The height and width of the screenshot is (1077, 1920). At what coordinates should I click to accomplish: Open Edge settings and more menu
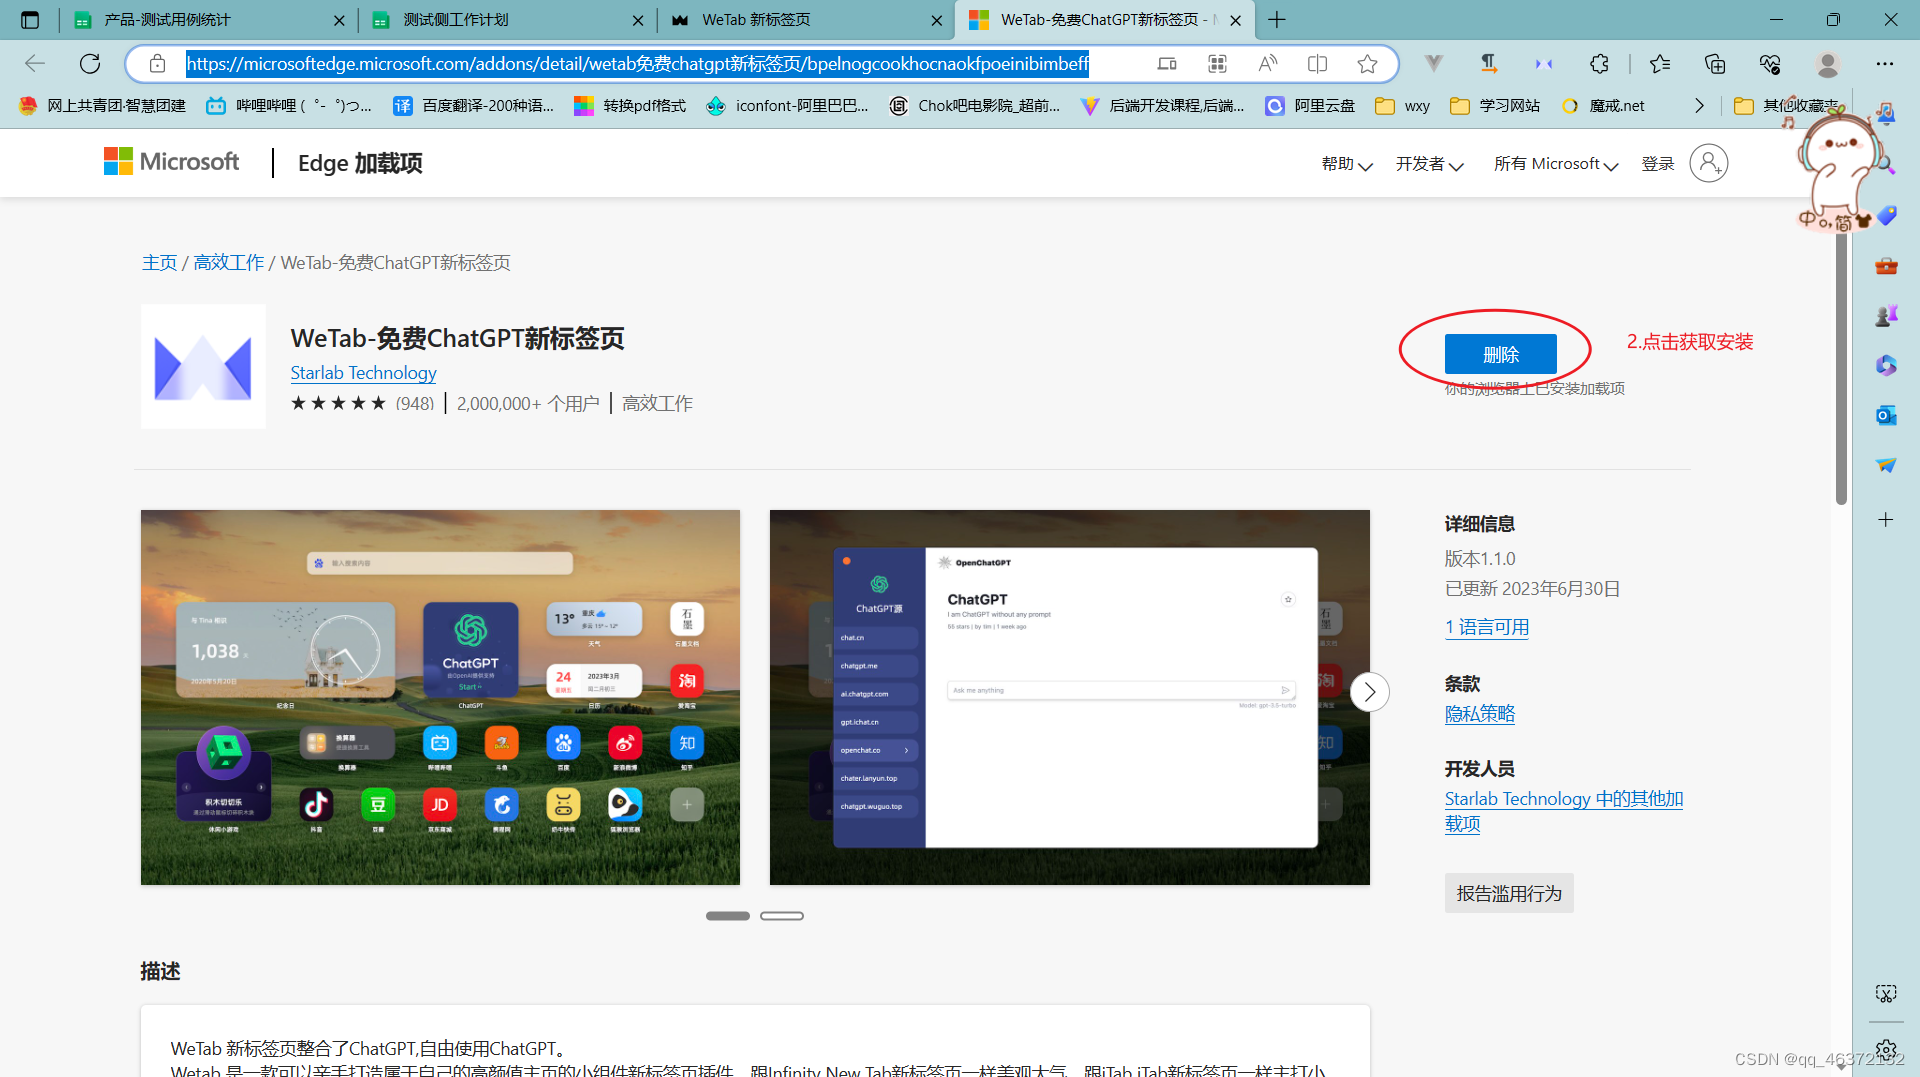(1885, 64)
